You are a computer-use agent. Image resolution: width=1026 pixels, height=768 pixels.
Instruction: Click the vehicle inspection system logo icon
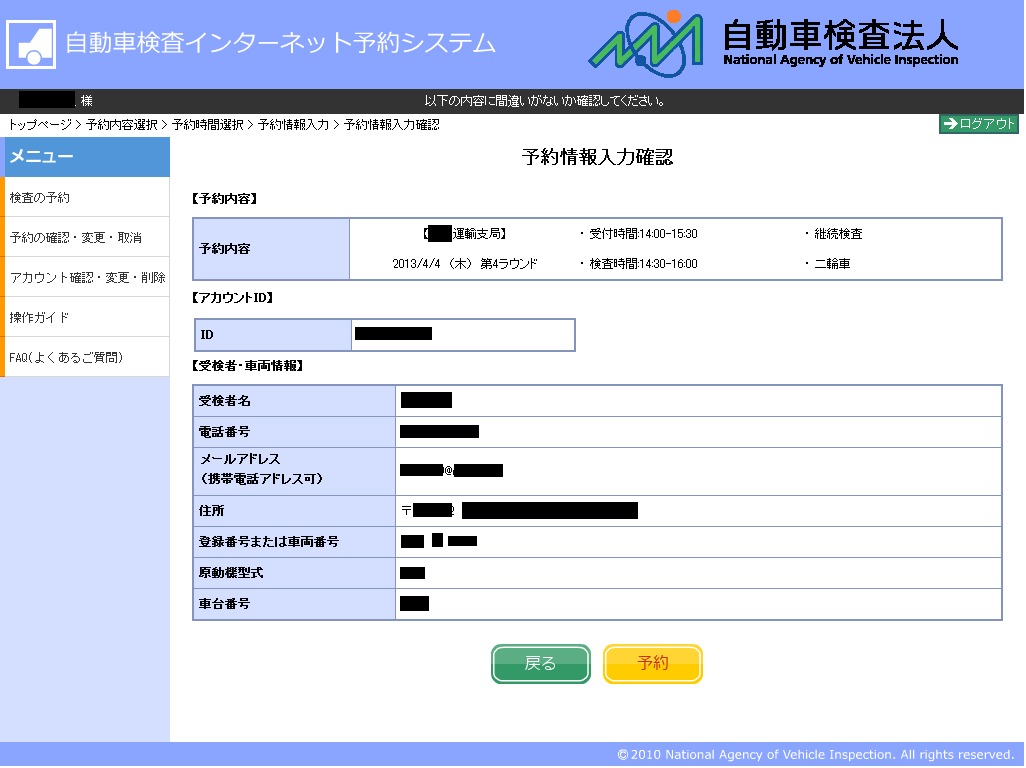click(31, 44)
